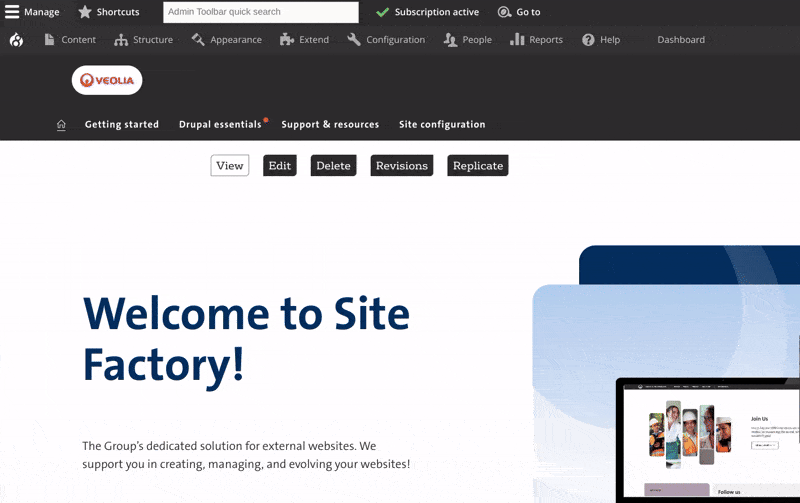This screenshot has height=503, width=800.
Task: Open the Drupal essentials navigation item
Action: click(220, 124)
